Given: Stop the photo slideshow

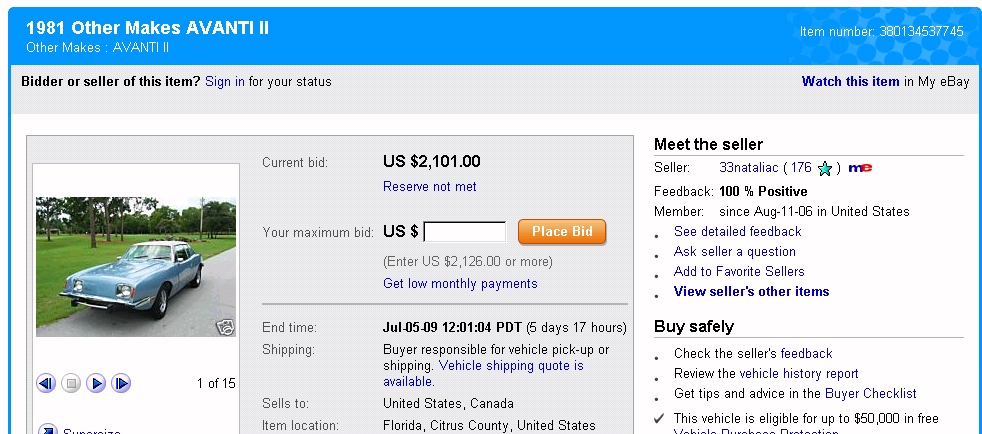Looking at the screenshot, I should (71, 383).
